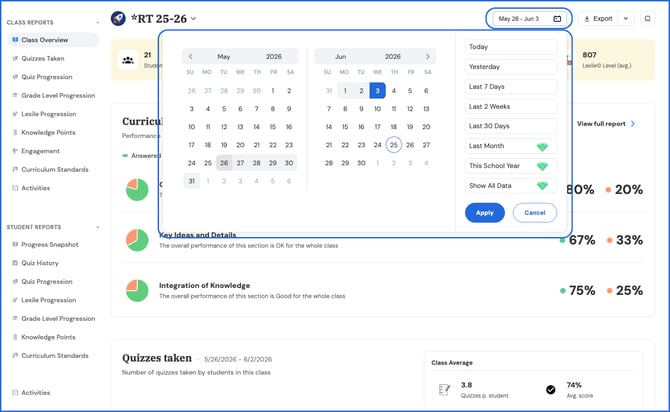The width and height of the screenshot is (670, 412).
Task: Click the Progress Snapshot icon
Action: (15, 244)
